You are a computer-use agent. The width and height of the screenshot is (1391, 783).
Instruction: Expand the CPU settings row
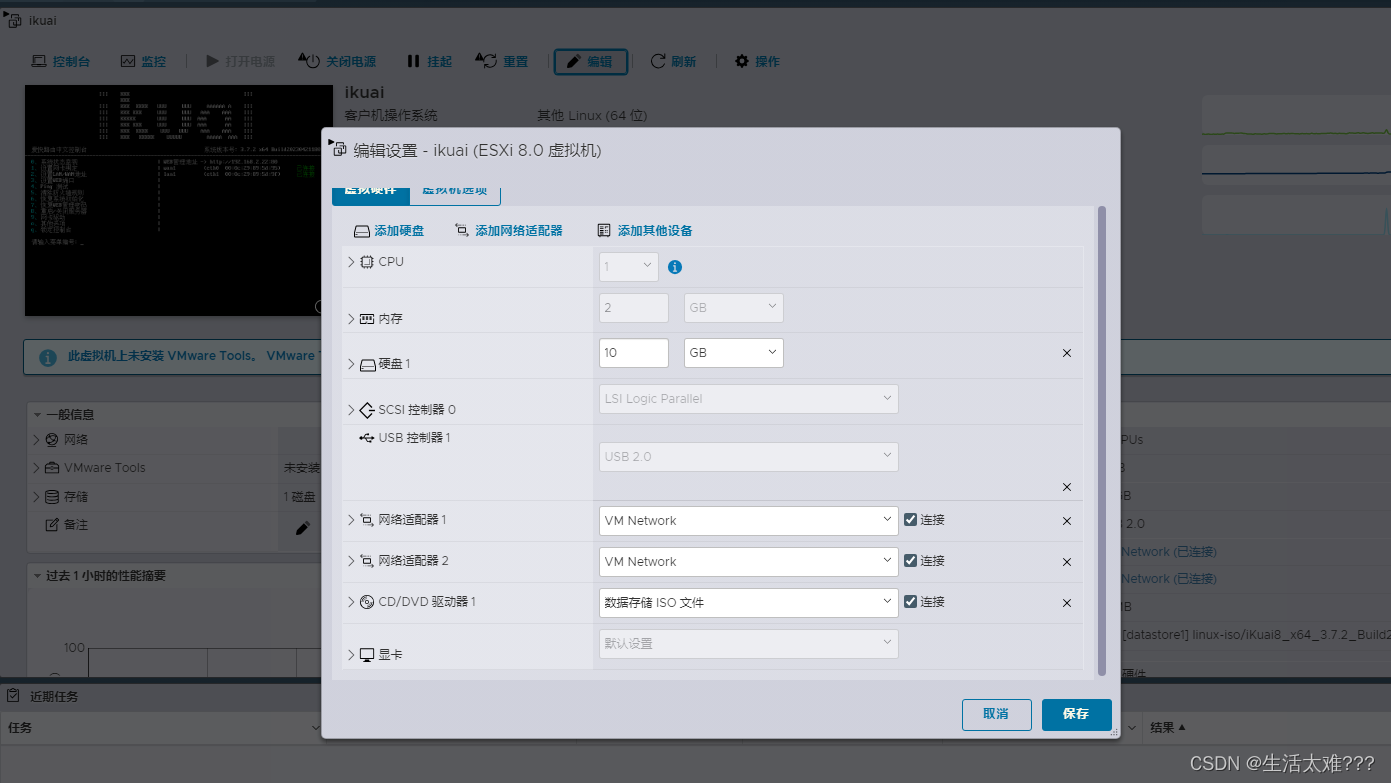(x=351, y=261)
